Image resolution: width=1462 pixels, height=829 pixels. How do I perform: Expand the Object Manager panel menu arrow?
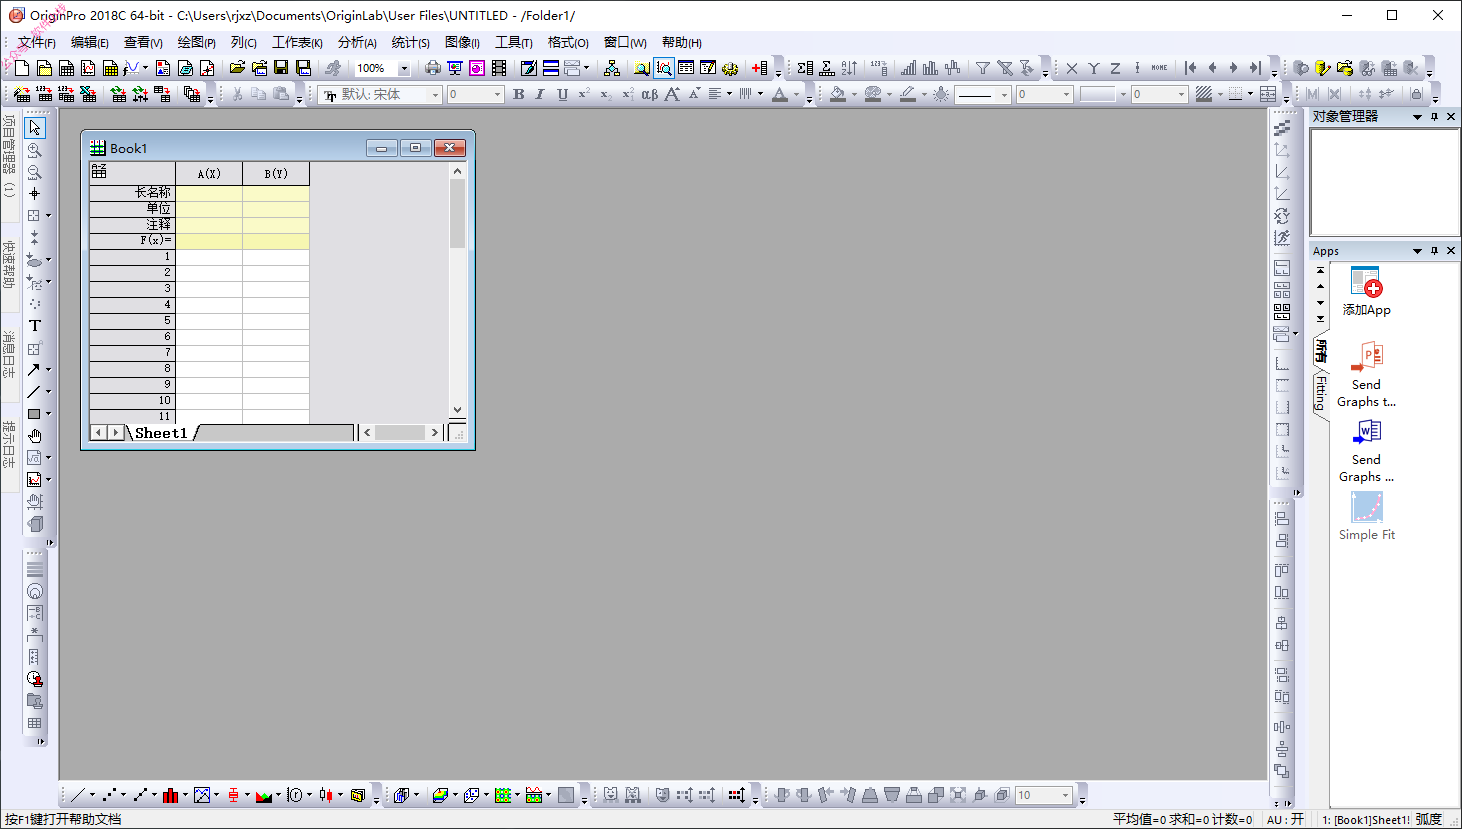click(1417, 117)
